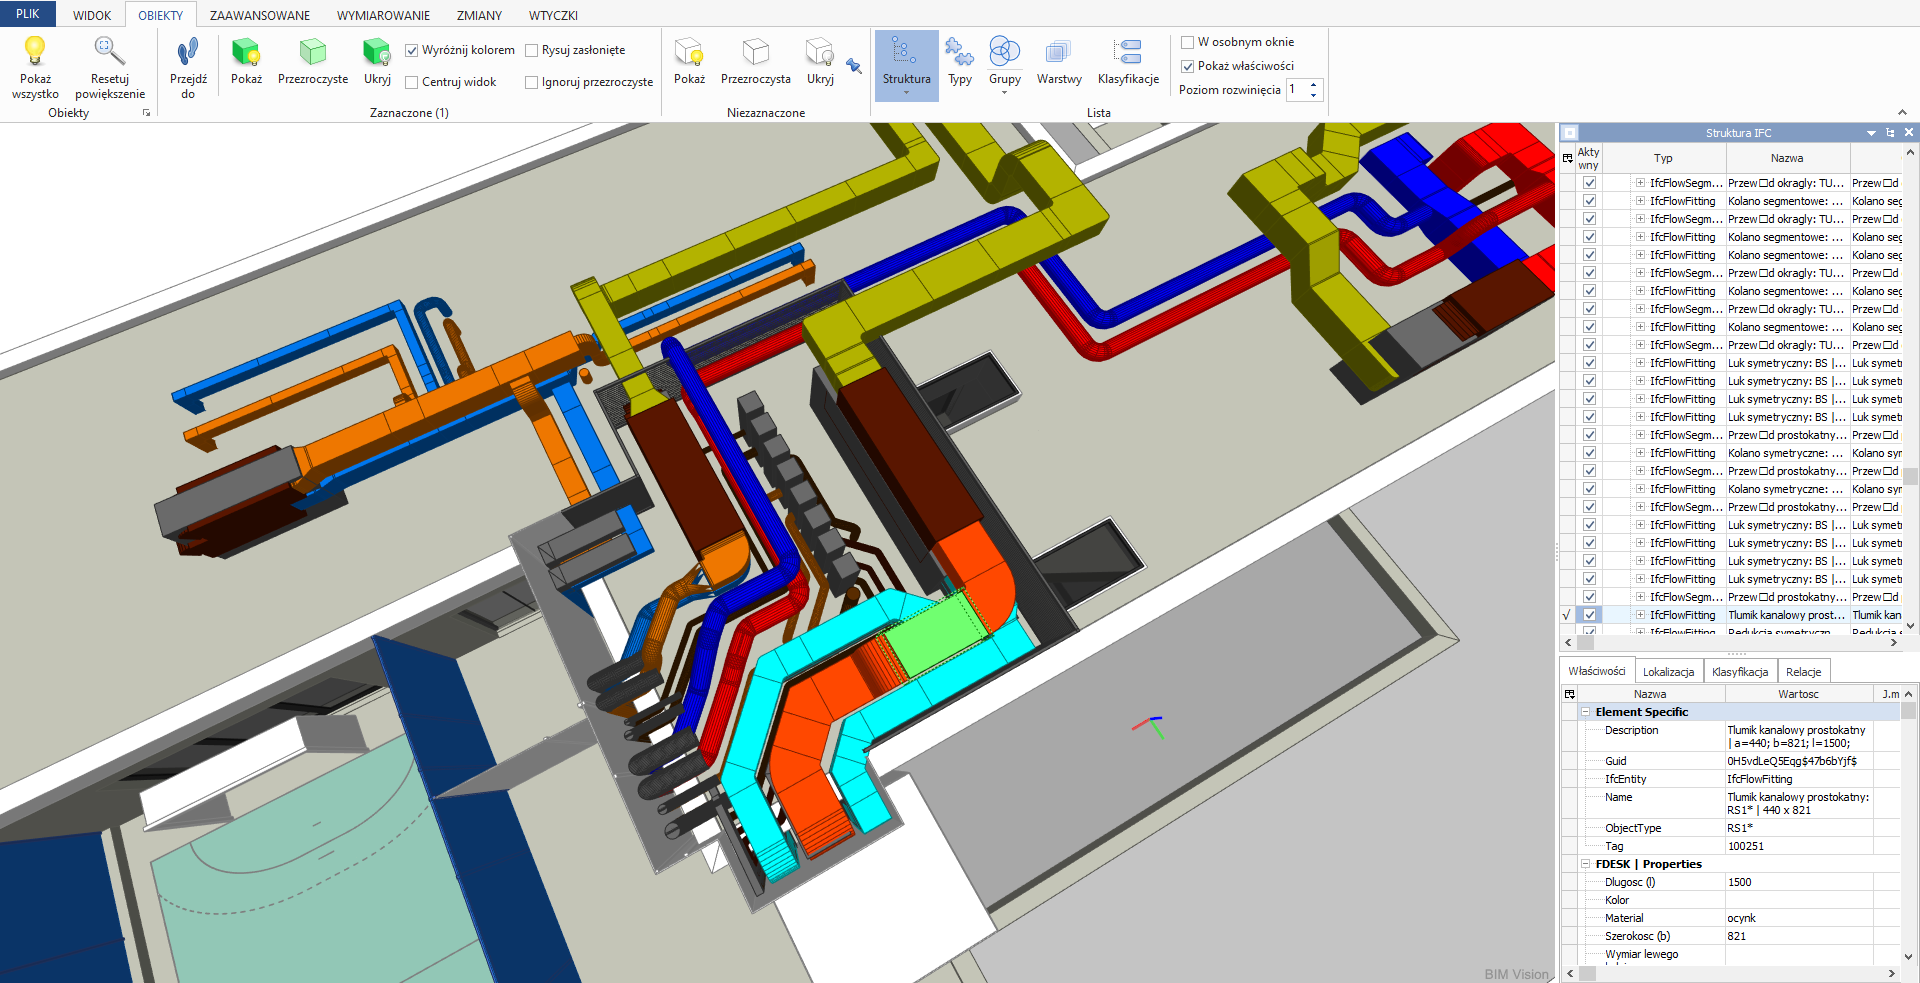The width and height of the screenshot is (1920, 983).
Task: Toggle the Struktura panel button
Action: [906, 62]
